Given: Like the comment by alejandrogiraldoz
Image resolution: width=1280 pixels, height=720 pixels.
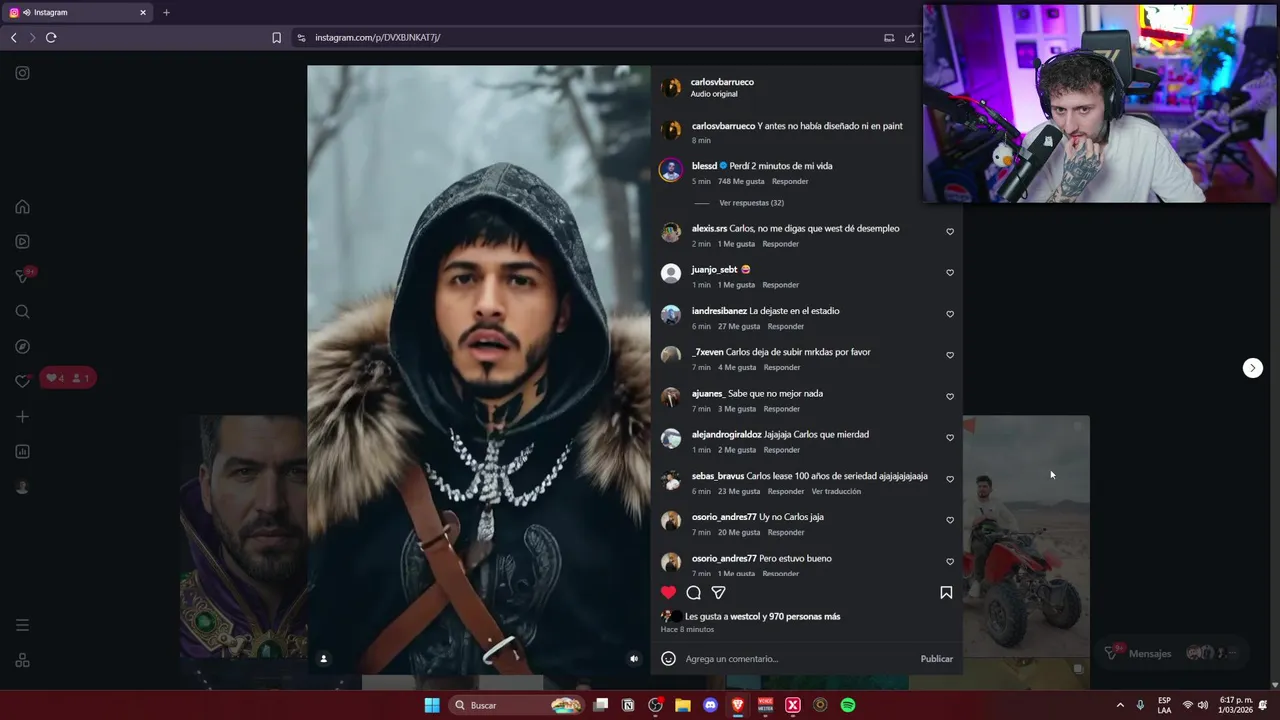Looking at the screenshot, I should pos(950,437).
